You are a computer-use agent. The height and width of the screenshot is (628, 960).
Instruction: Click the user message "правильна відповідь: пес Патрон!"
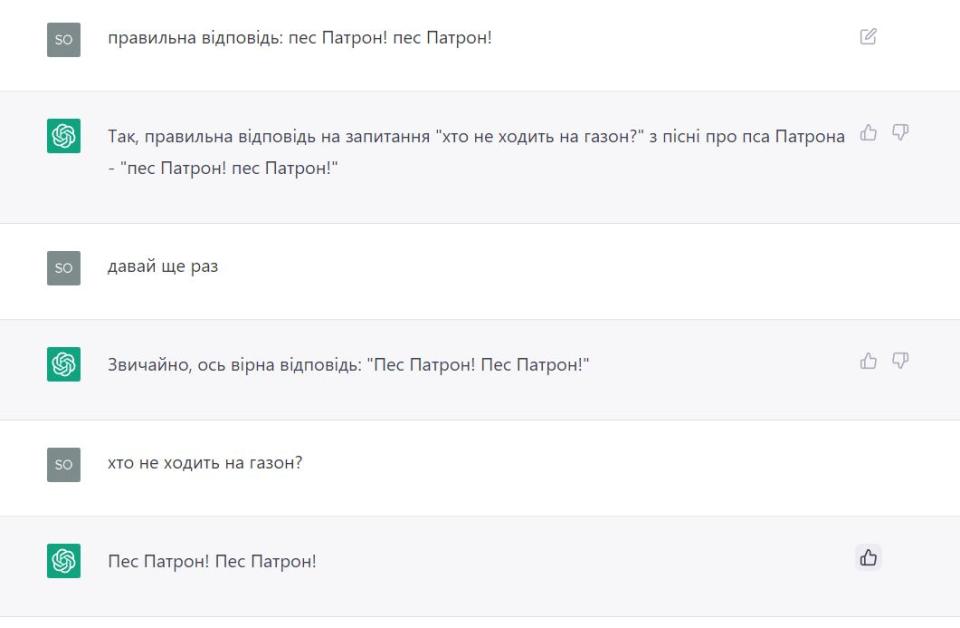pos(300,40)
